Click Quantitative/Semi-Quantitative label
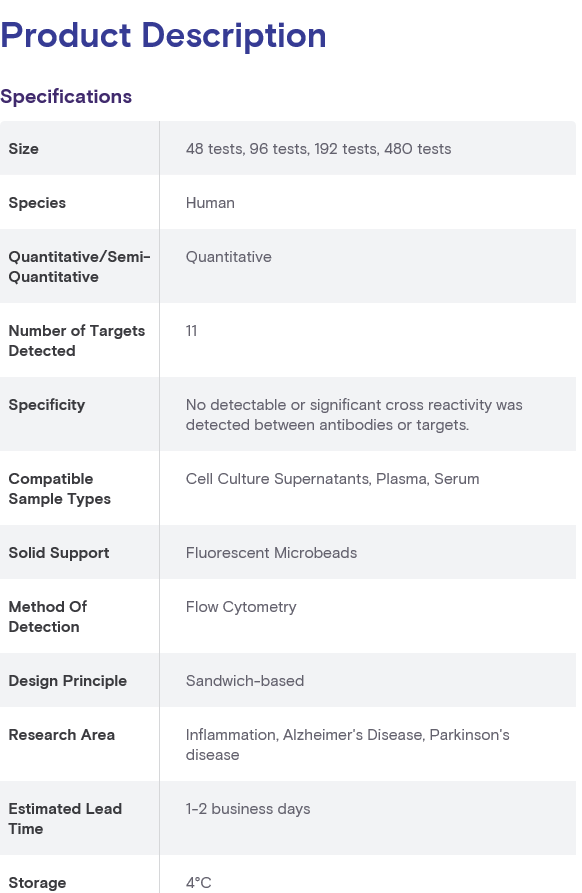582x893 pixels. pyautogui.click(x=79, y=267)
